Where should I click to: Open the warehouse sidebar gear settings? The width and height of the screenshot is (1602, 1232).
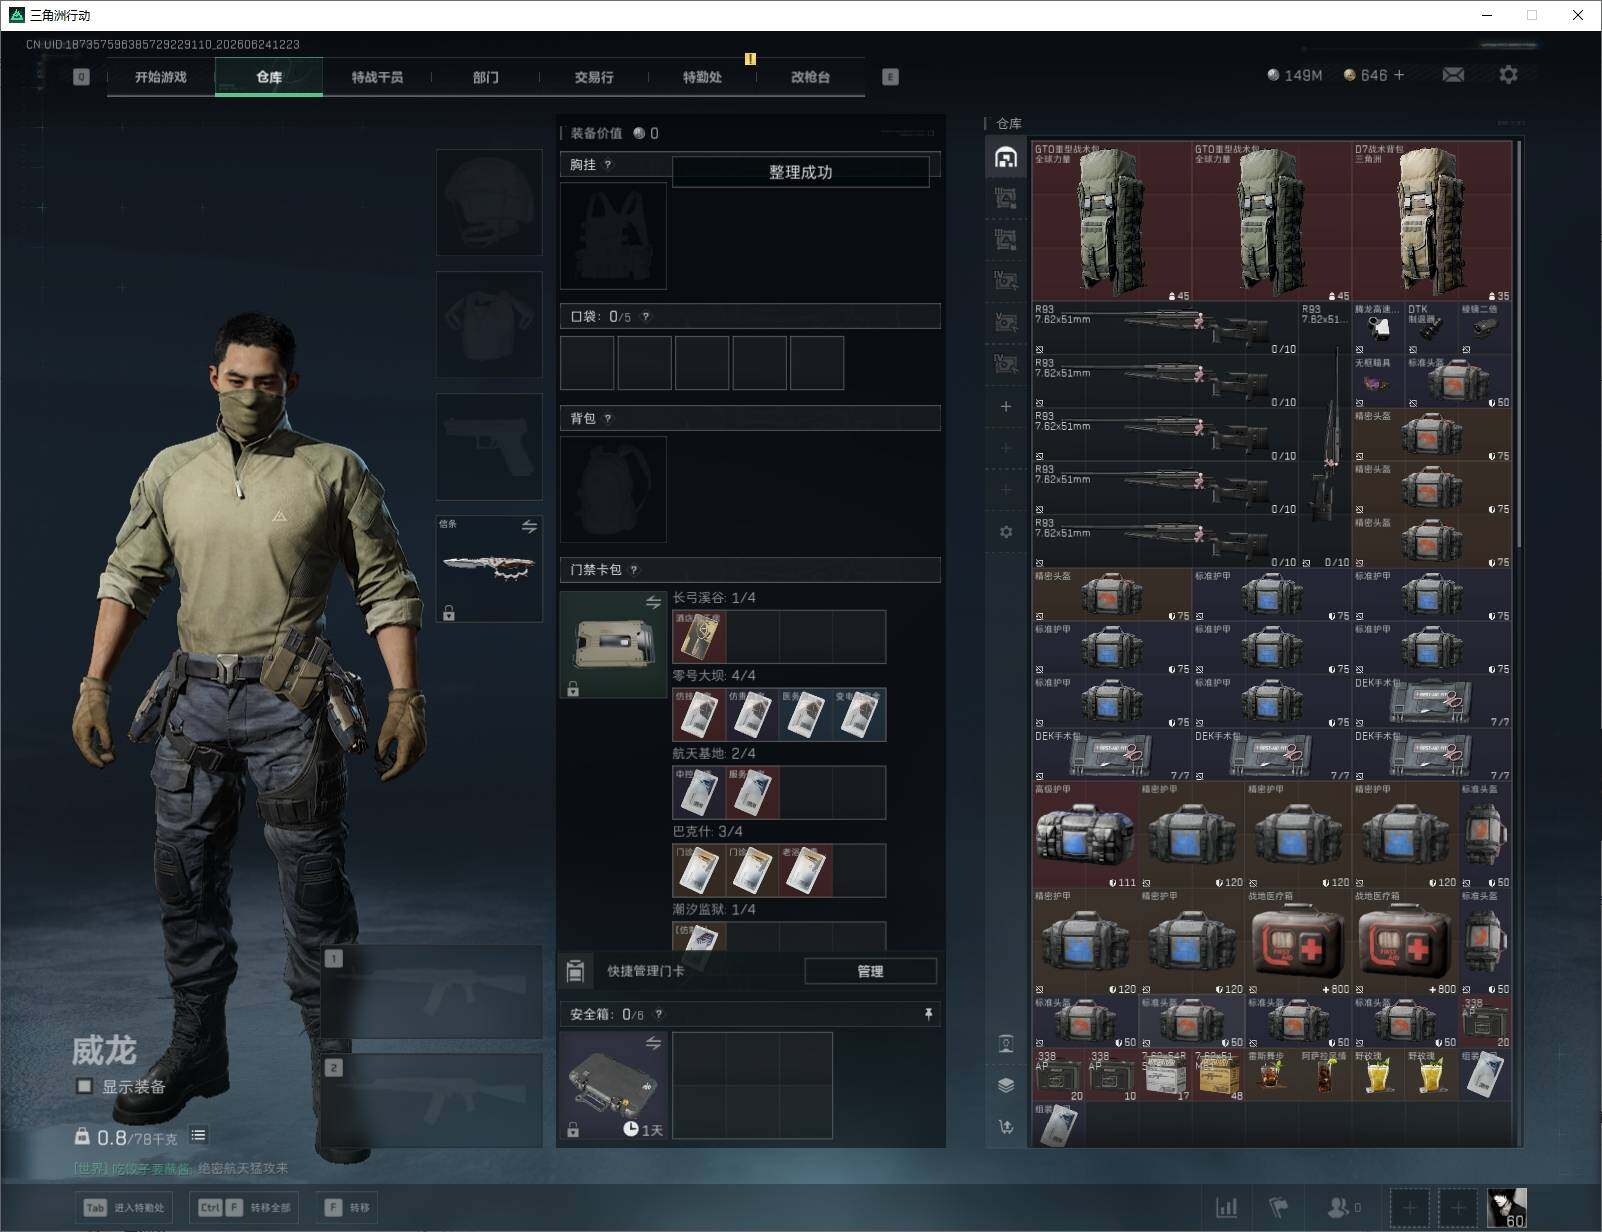click(x=1006, y=532)
